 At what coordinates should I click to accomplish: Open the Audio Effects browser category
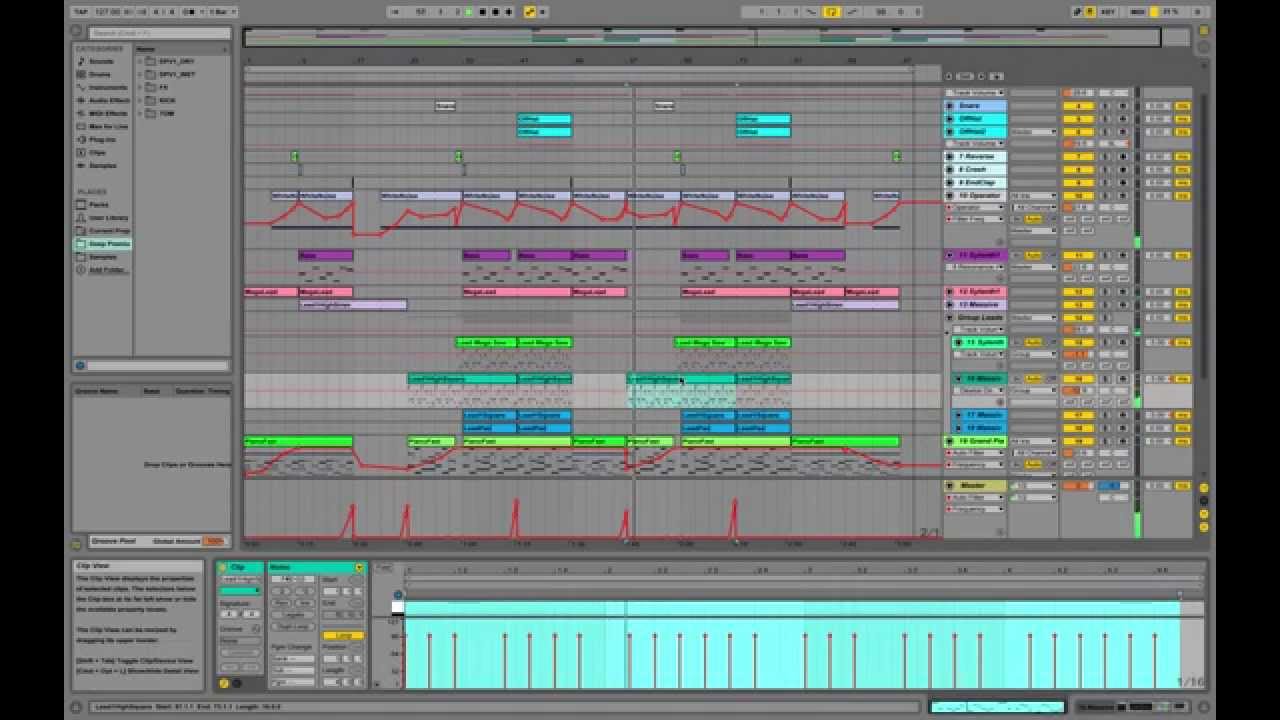coord(108,100)
